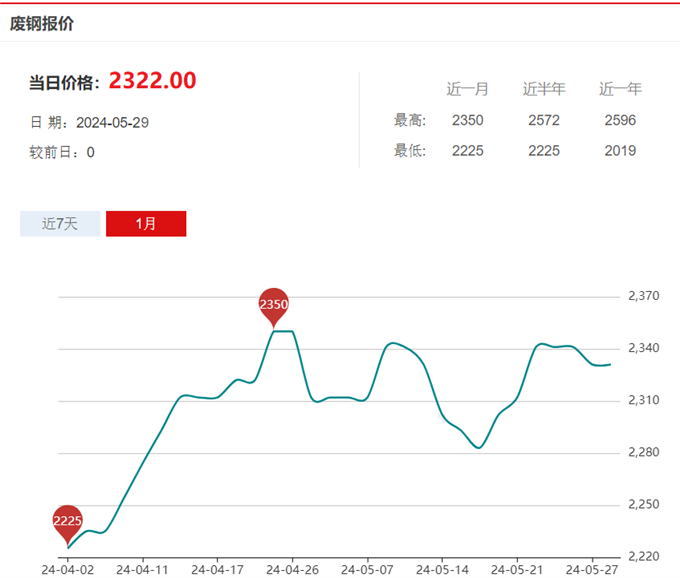680x578 pixels.
Task: Click the one-year low value 2019
Action: 620,151
